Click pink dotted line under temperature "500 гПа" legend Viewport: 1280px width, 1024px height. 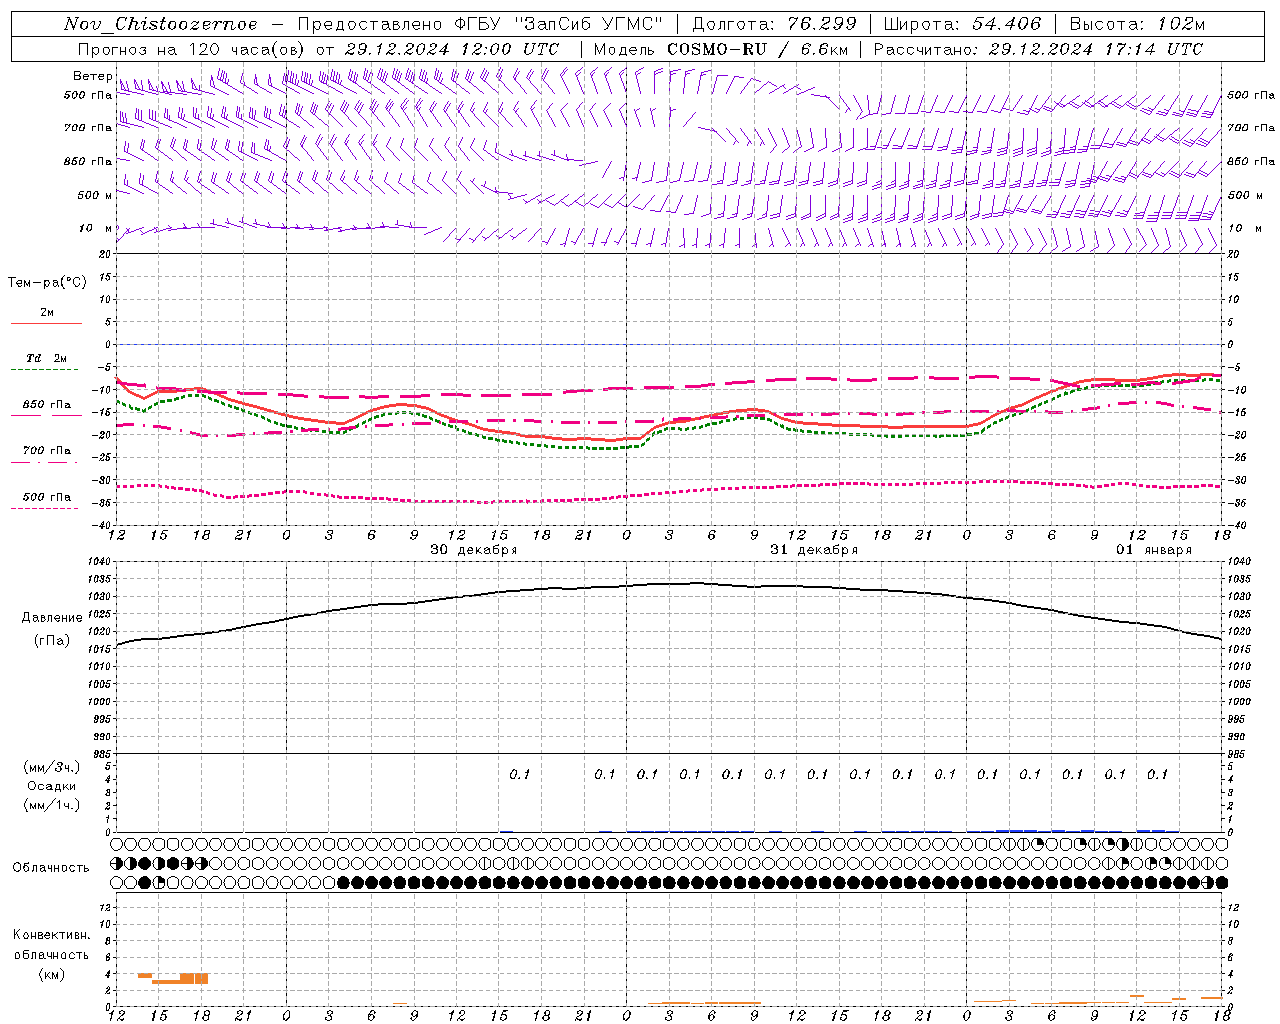44,508
